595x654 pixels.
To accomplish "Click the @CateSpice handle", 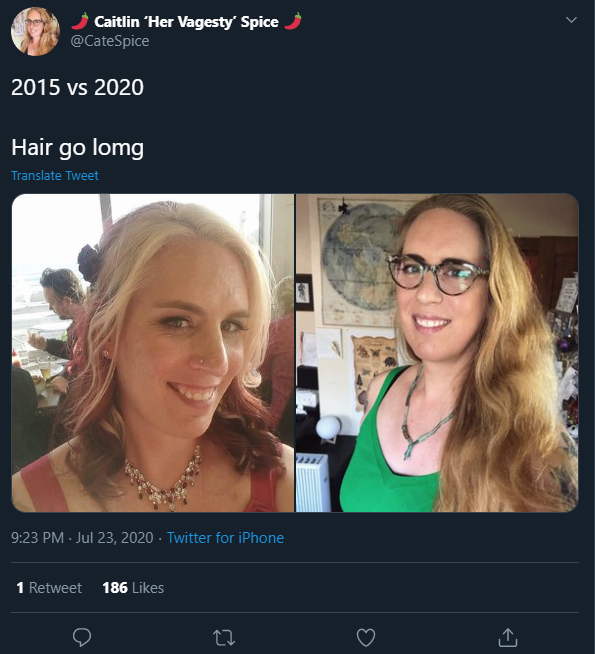I will tap(110, 41).
